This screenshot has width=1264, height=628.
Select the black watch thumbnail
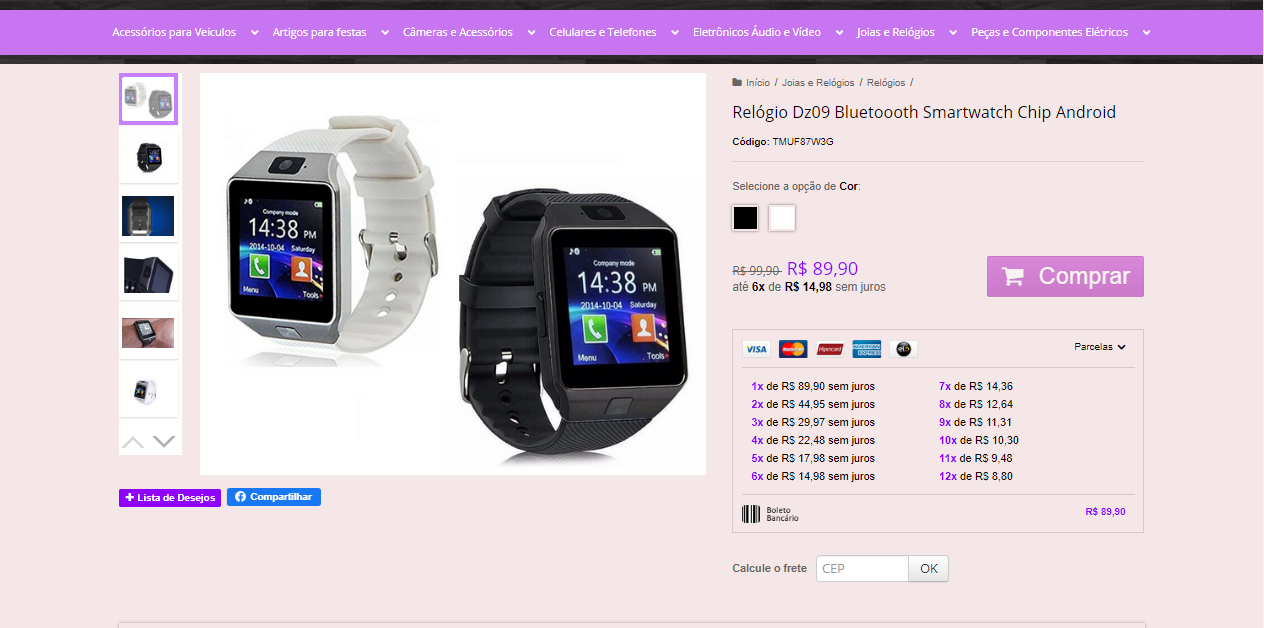[149, 155]
